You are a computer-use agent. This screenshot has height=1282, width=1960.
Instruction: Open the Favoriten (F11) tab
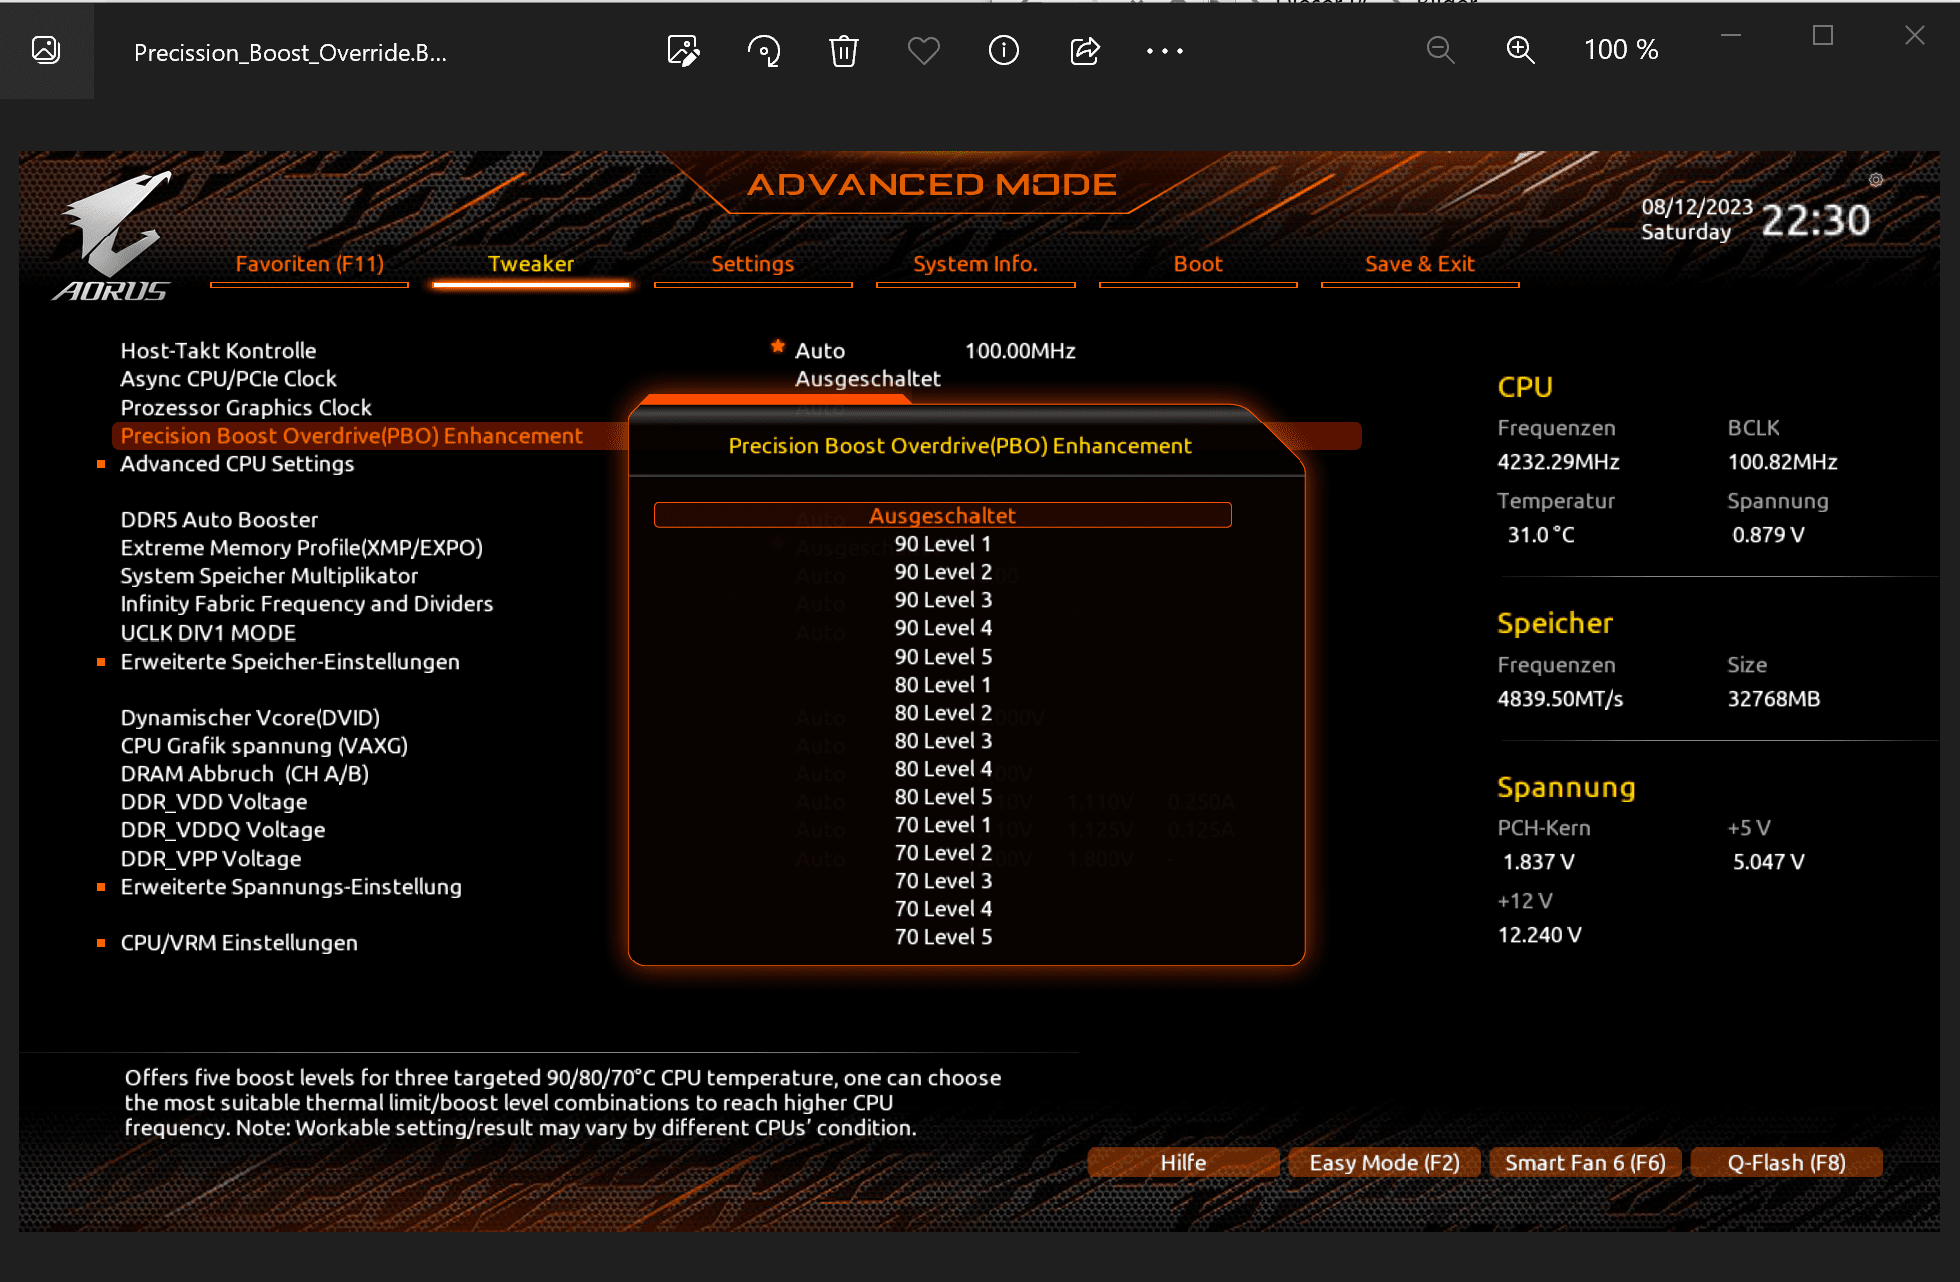click(310, 264)
